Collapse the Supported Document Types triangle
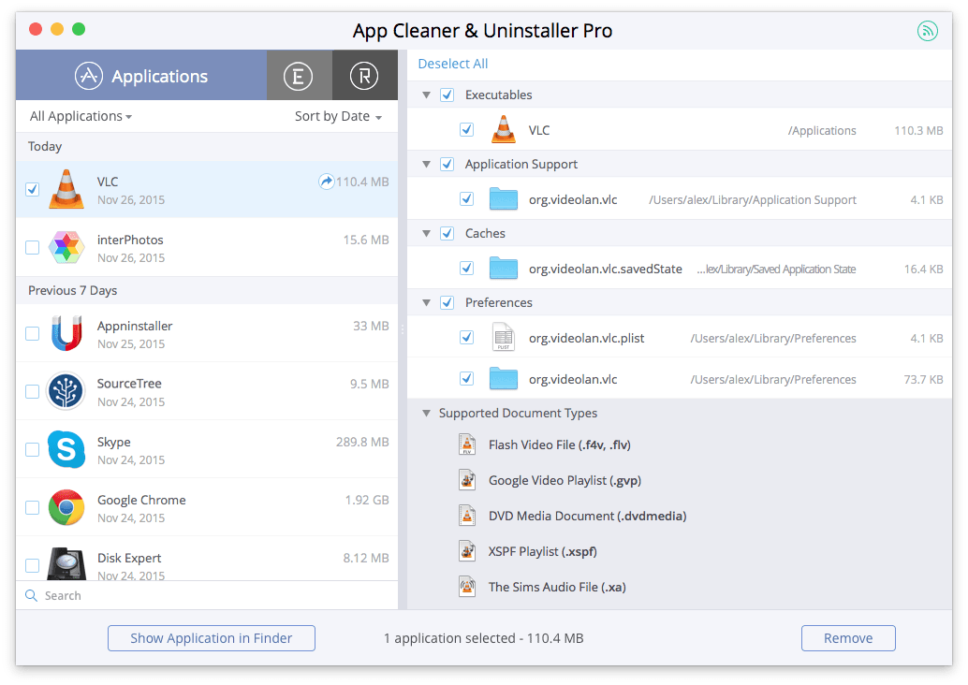This screenshot has height=685, width=968. [x=426, y=413]
